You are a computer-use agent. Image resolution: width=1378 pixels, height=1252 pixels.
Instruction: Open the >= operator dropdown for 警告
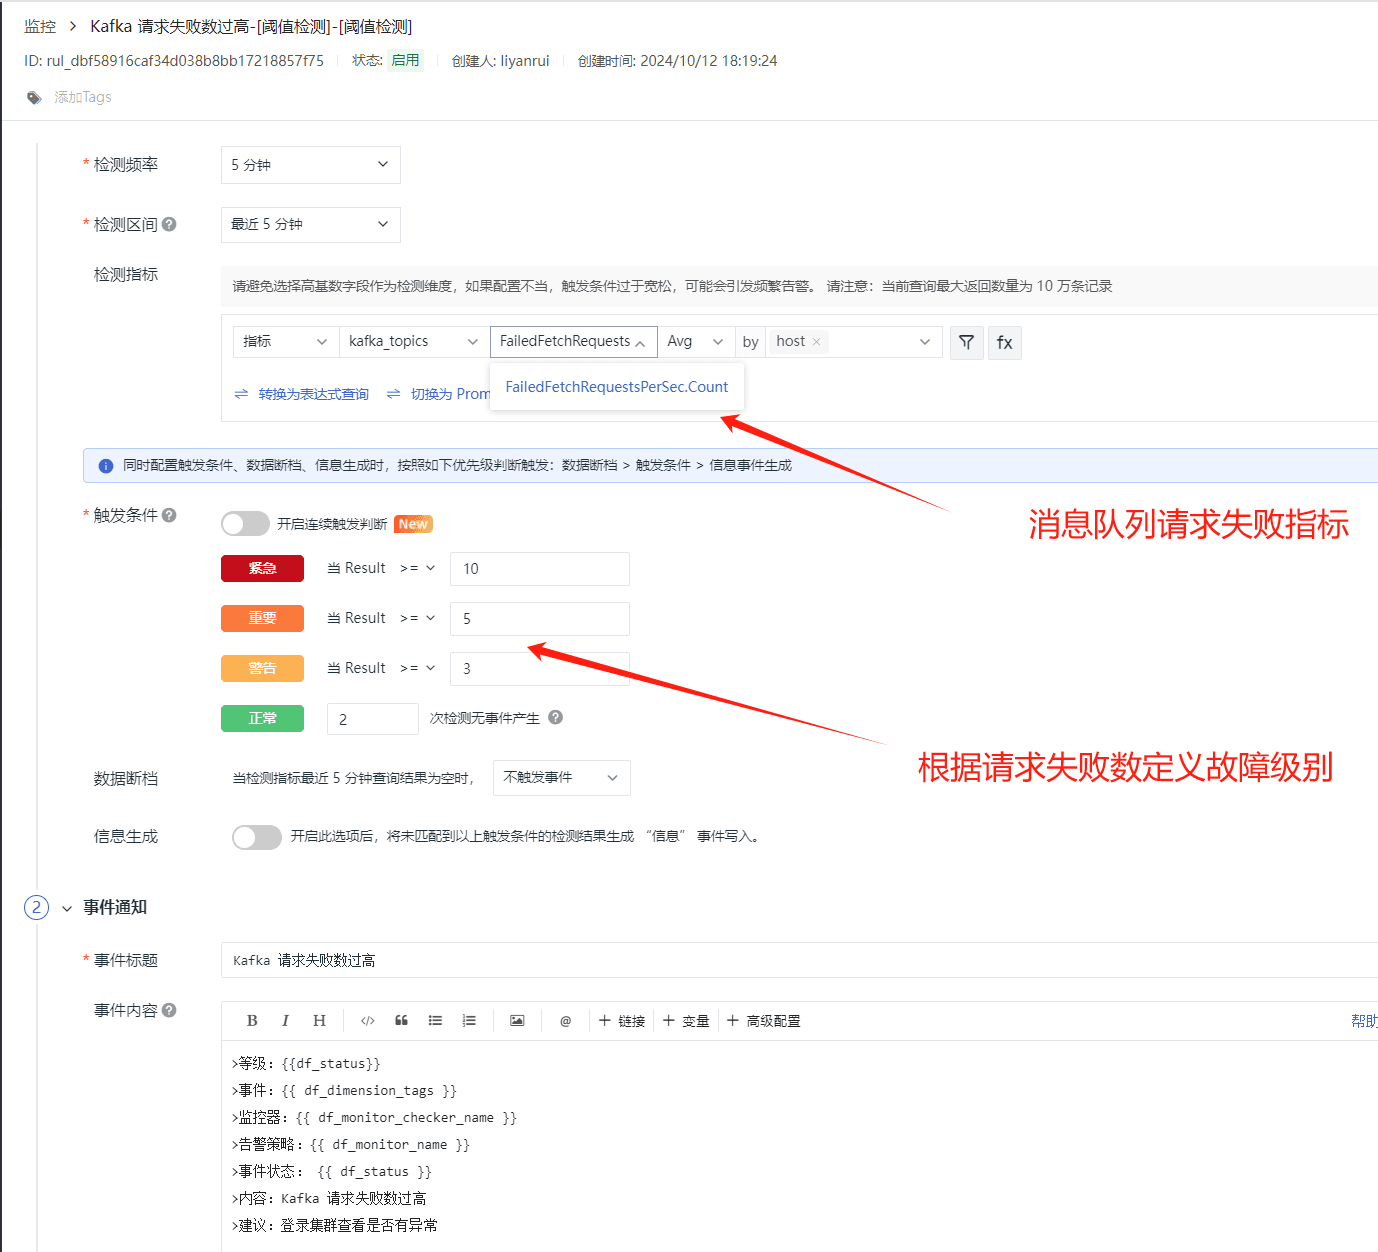[418, 668]
